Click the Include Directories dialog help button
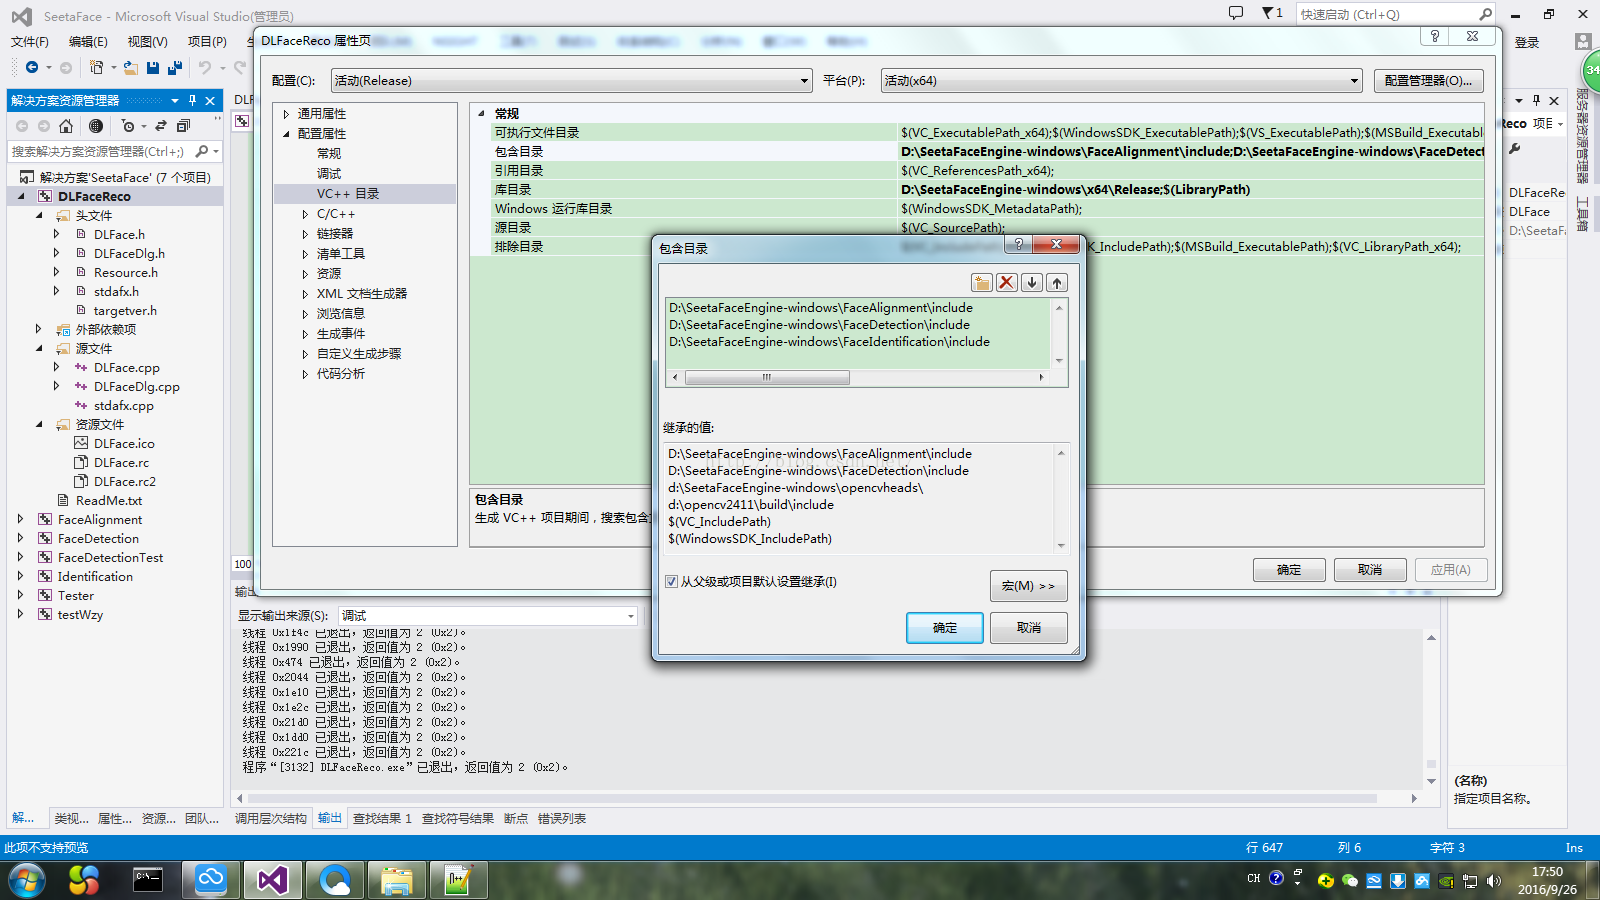Screen dimensions: 1600x900 pyautogui.click(x=1019, y=244)
